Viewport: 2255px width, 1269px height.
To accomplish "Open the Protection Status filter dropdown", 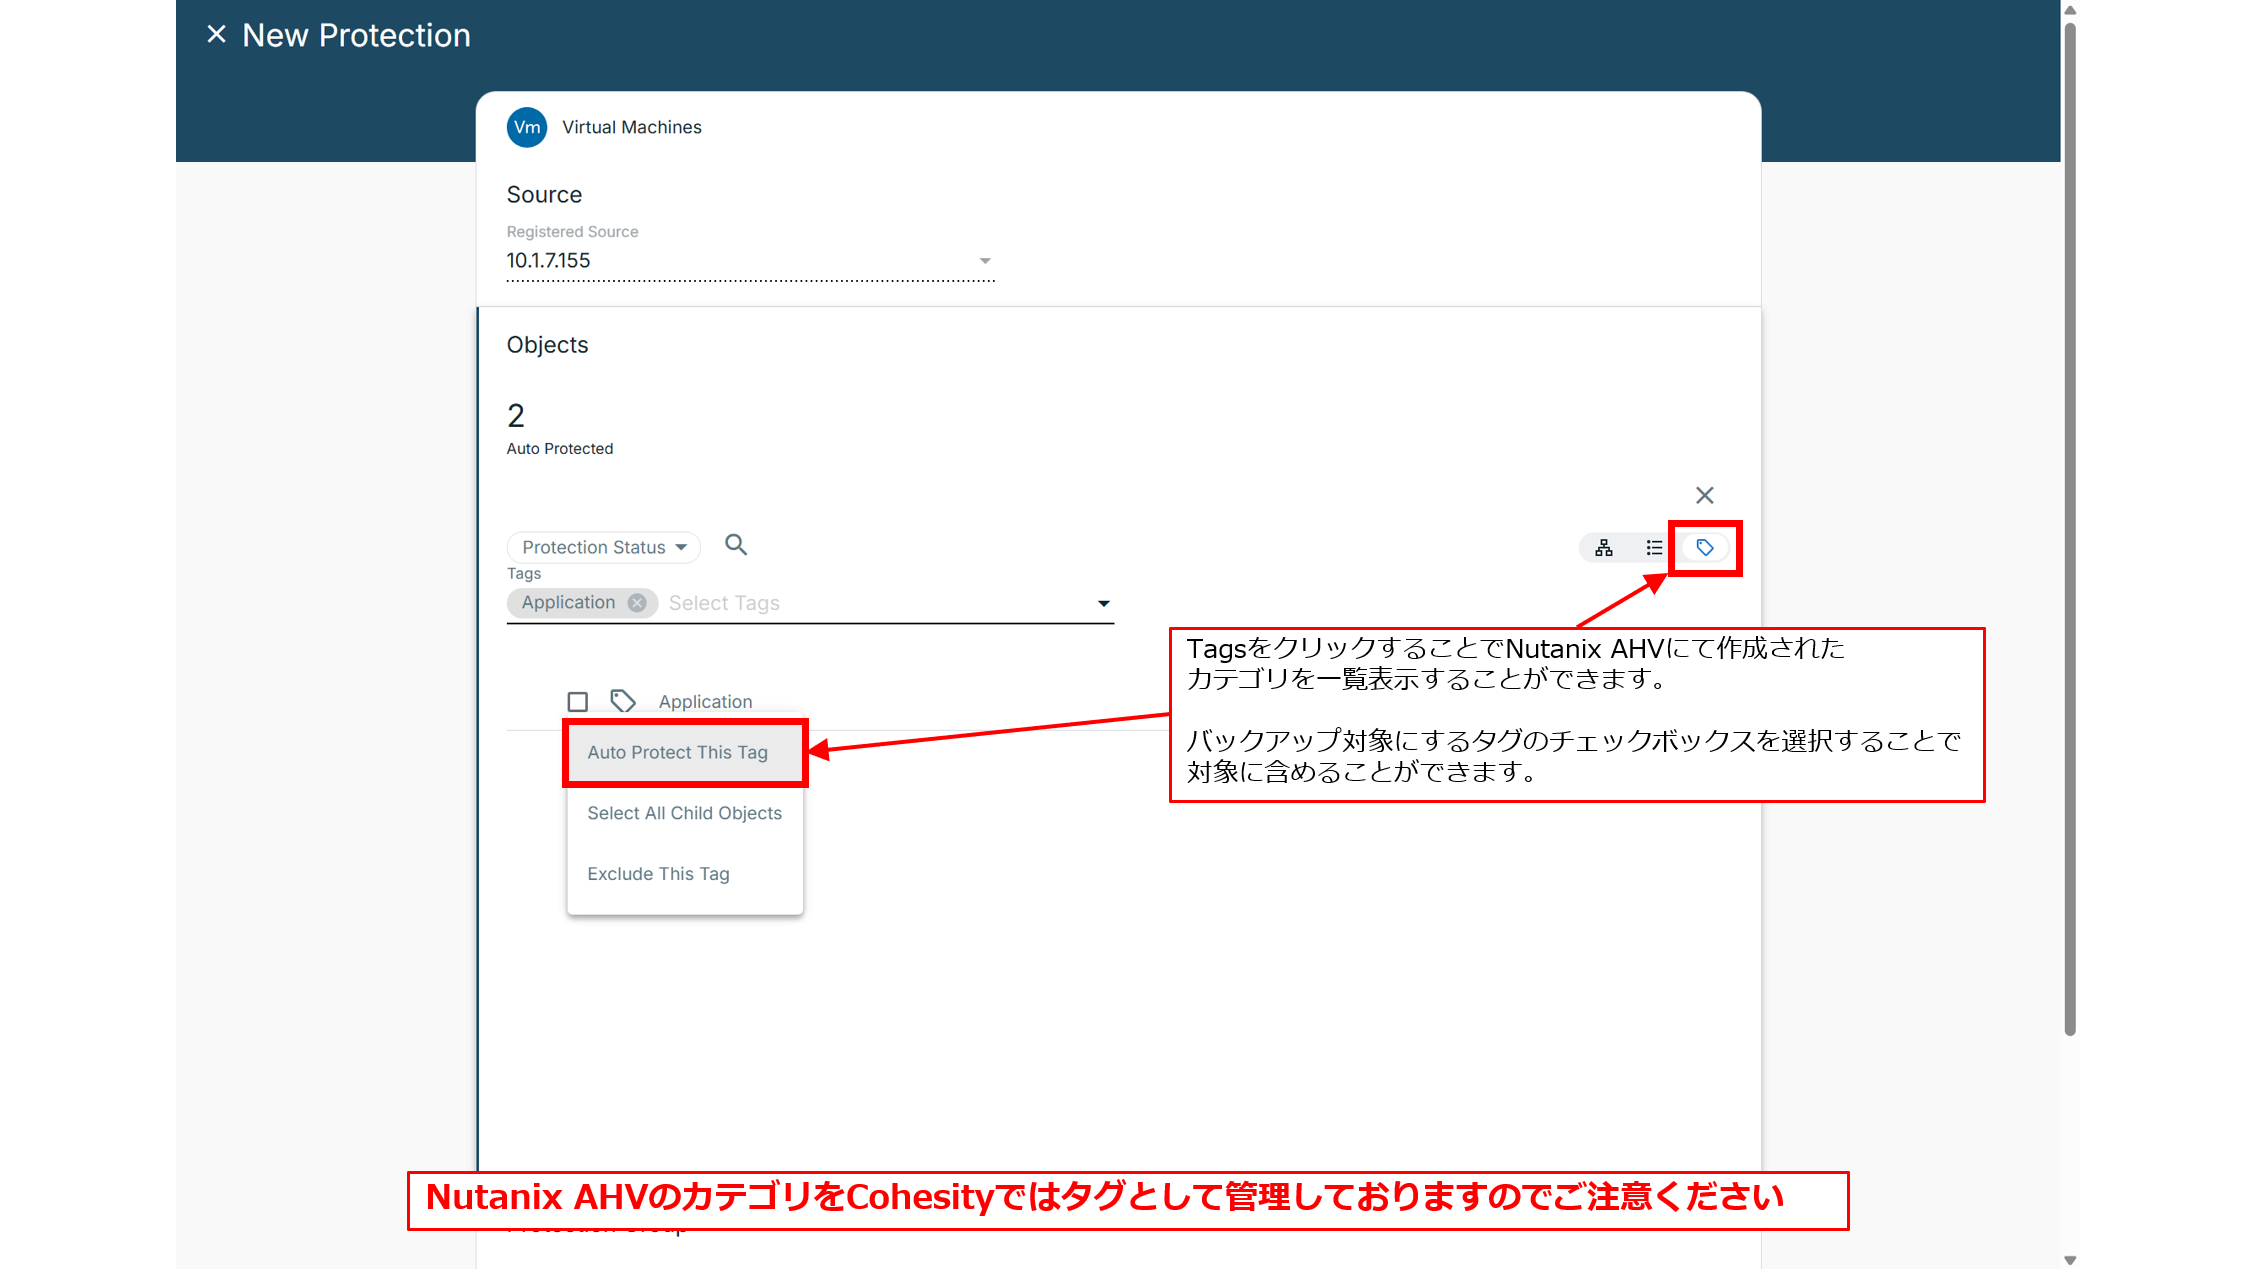I will (603, 547).
